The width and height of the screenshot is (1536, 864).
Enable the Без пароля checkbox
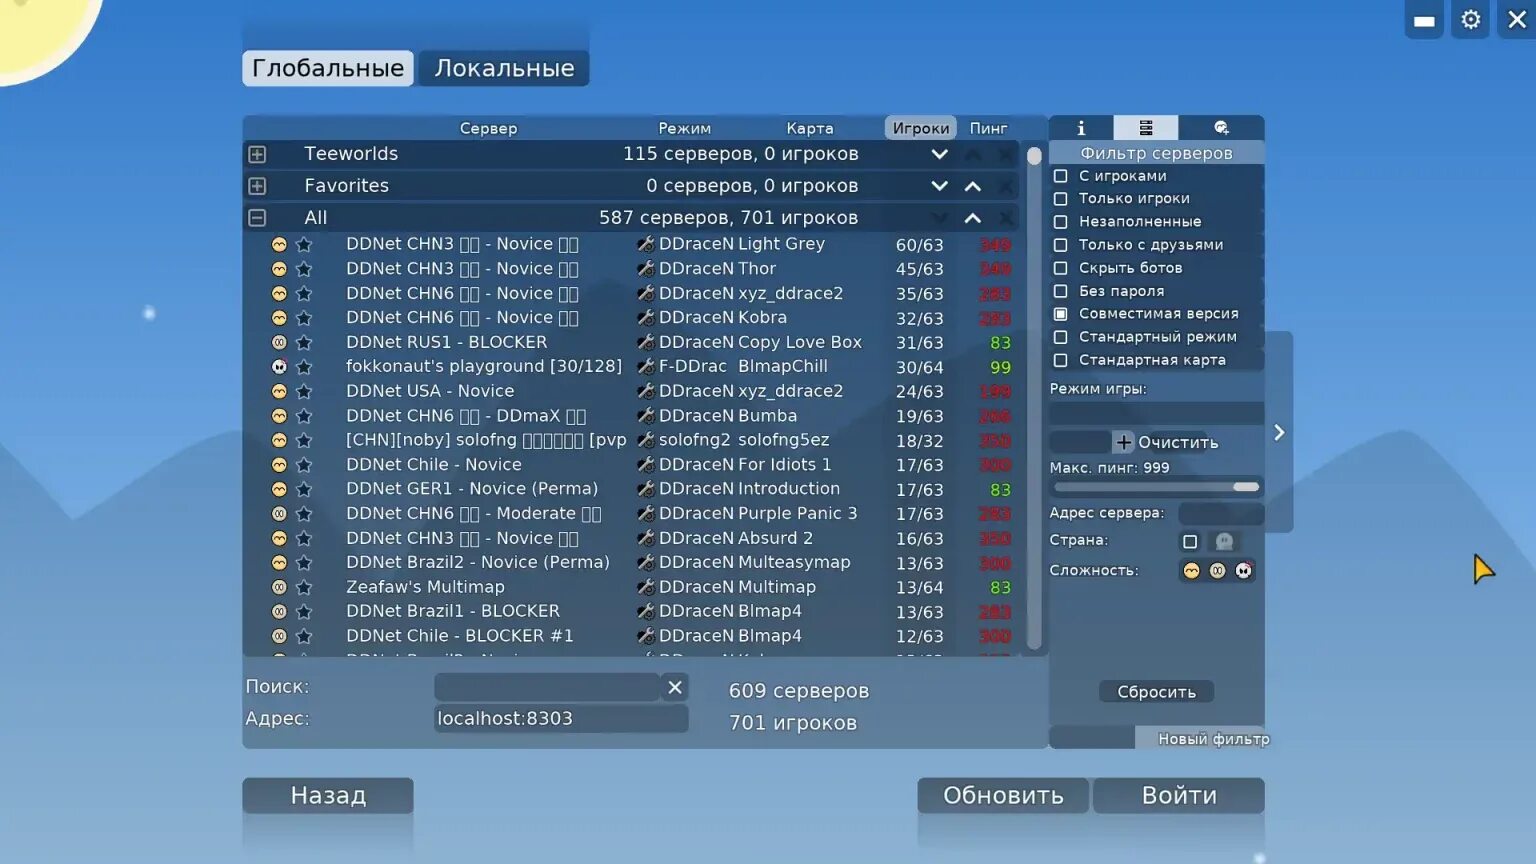pyautogui.click(x=1060, y=291)
